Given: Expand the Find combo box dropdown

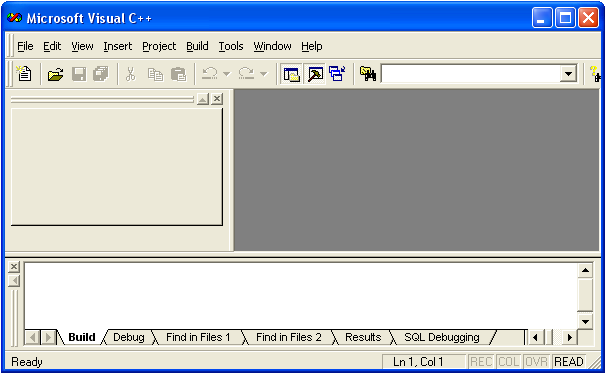Looking at the screenshot, I should [x=568, y=74].
